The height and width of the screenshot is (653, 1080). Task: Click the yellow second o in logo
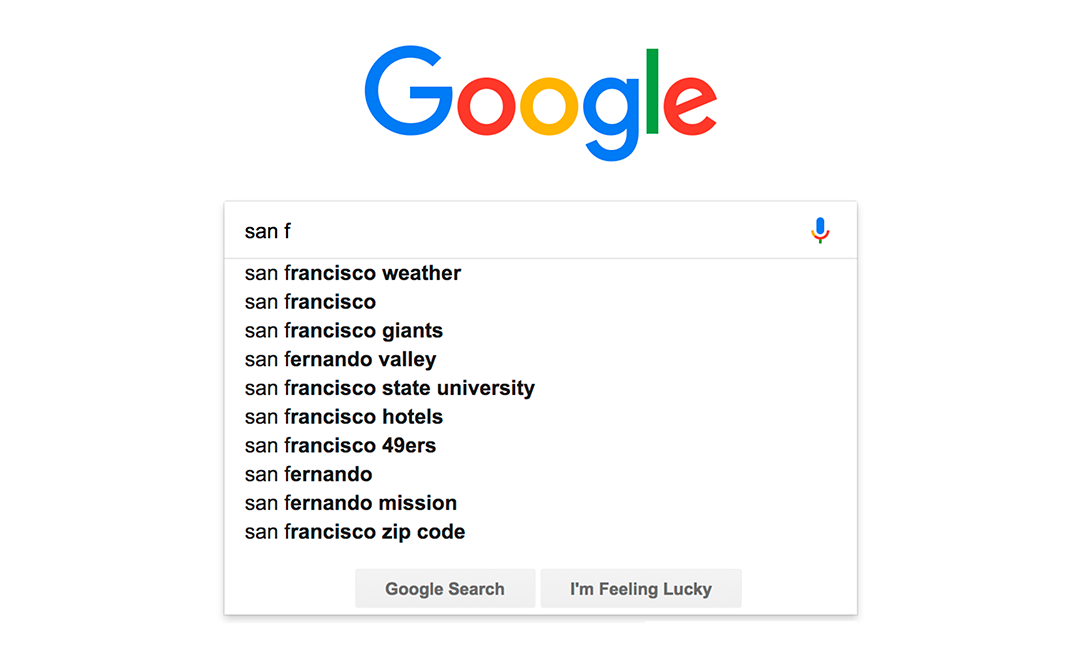(550, 104)
